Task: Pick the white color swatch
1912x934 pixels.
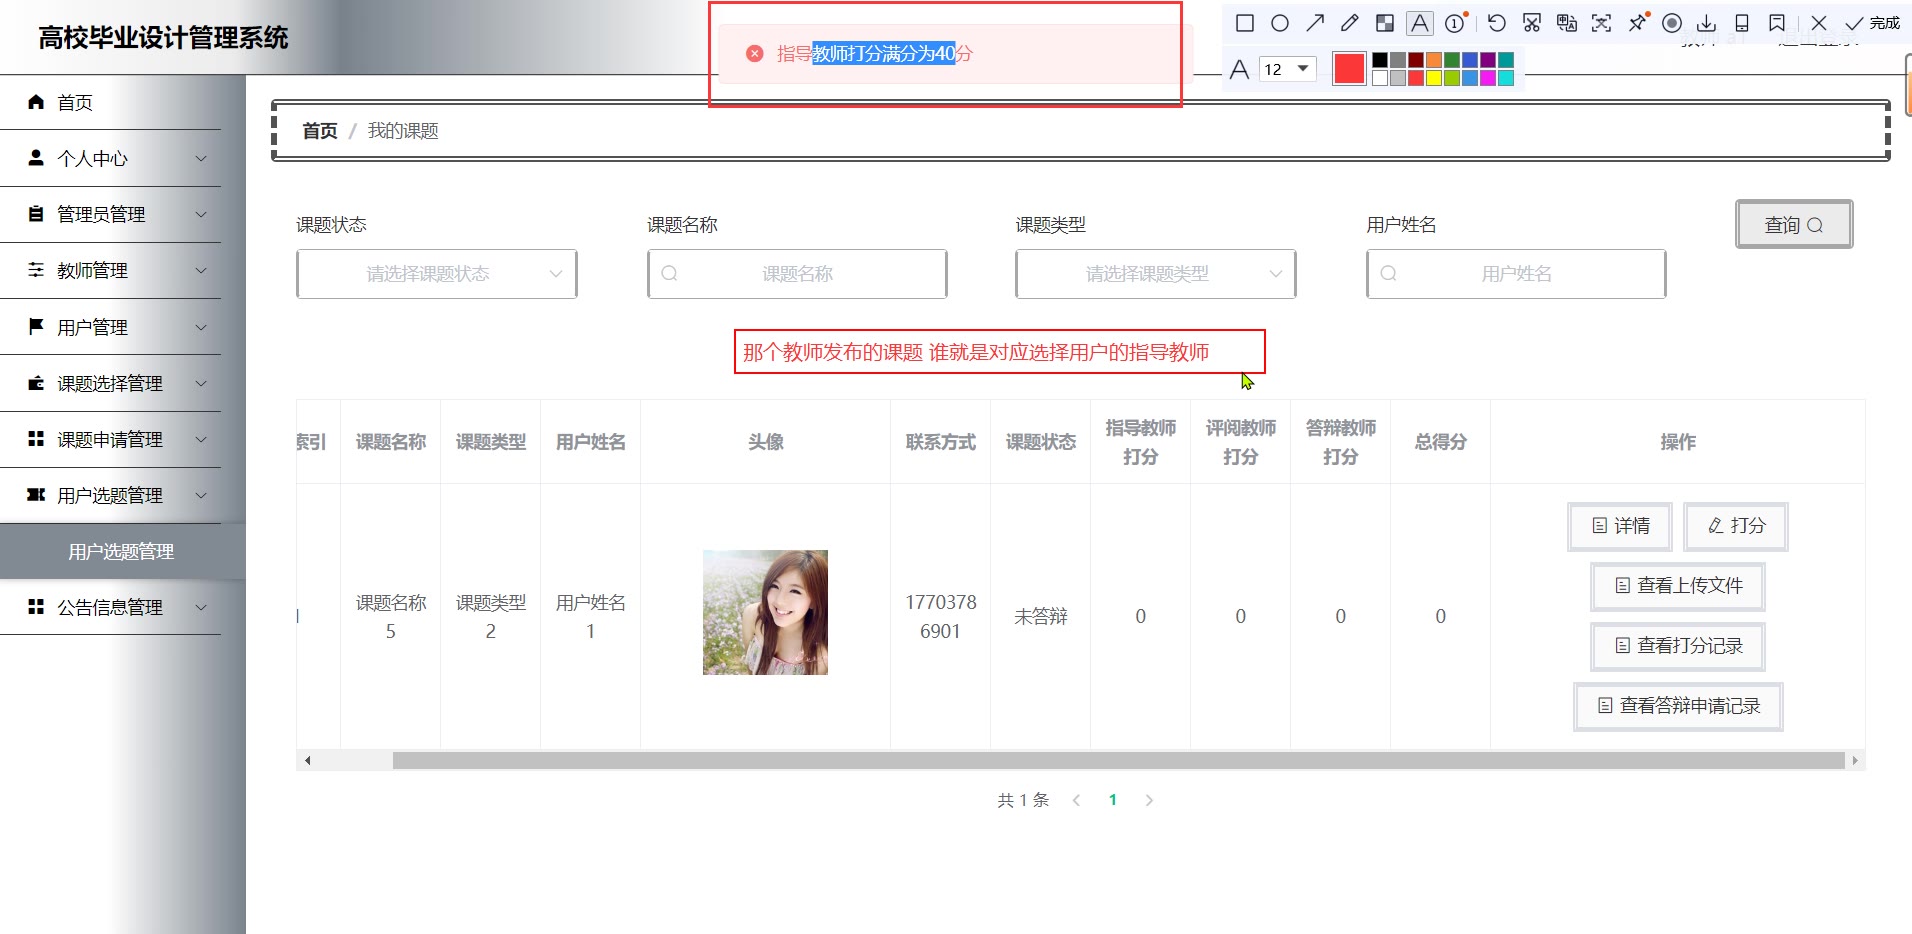Action: (x=1380, y=78)
